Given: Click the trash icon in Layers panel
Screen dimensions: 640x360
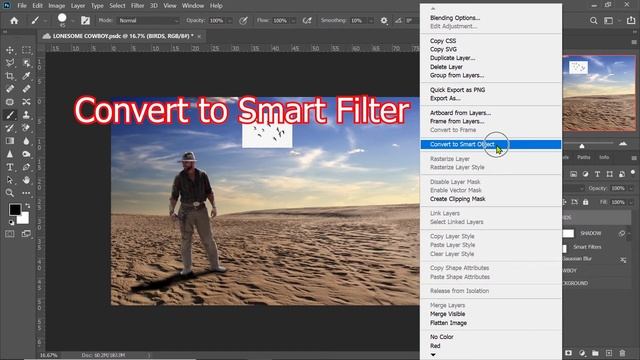Looking at the screenshot, I should (x=622, y=353).
